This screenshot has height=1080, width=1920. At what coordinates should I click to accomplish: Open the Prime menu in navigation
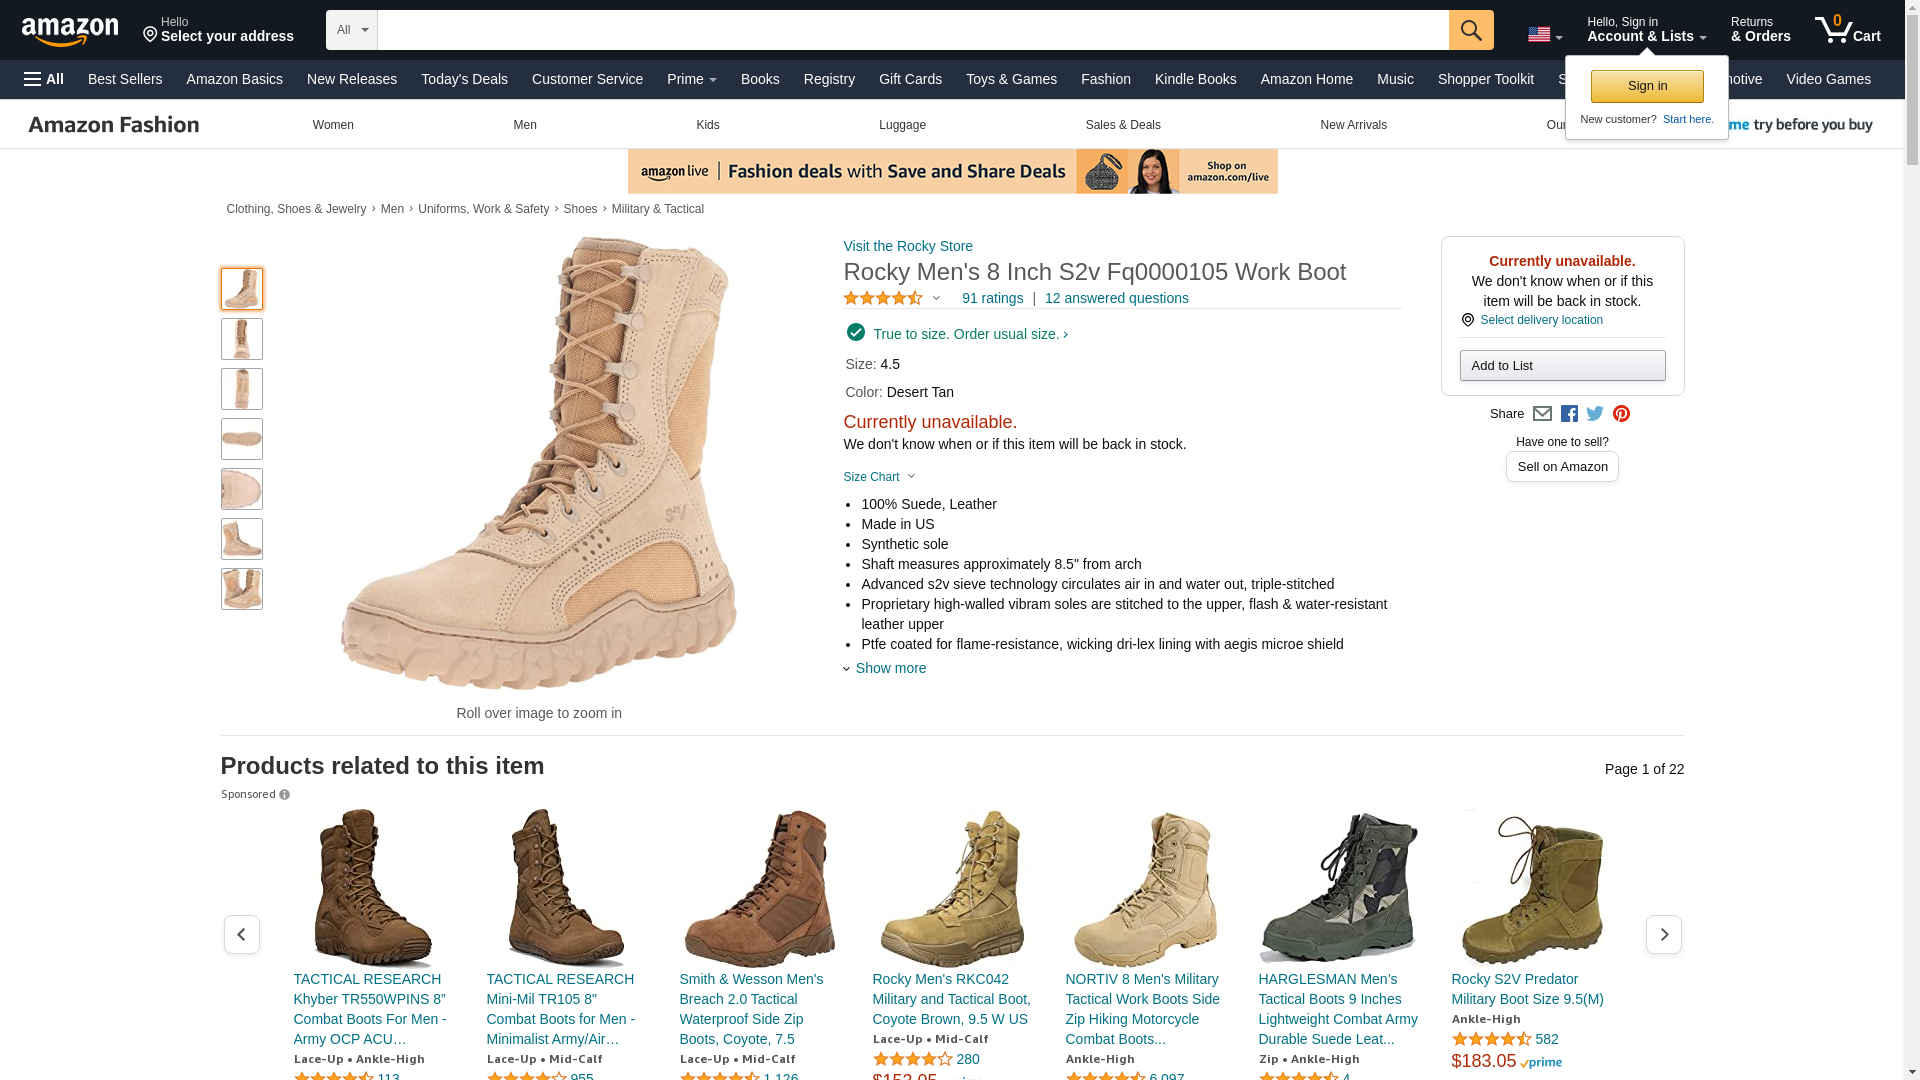(x=691, y=79)
